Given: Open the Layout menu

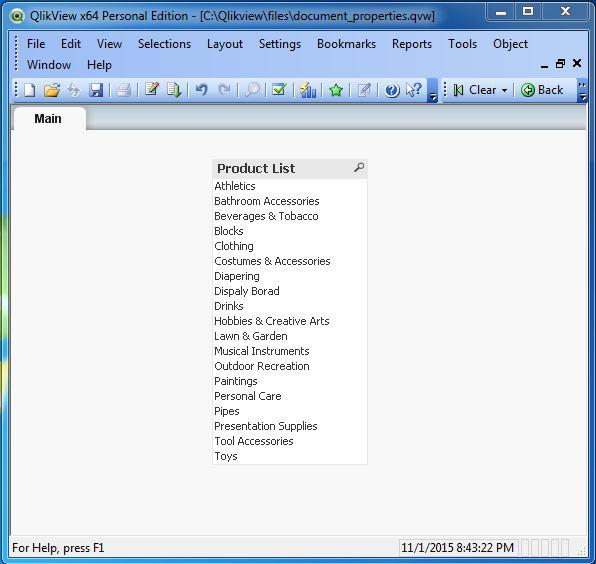Looking at the screenshot, I should 225,44.
